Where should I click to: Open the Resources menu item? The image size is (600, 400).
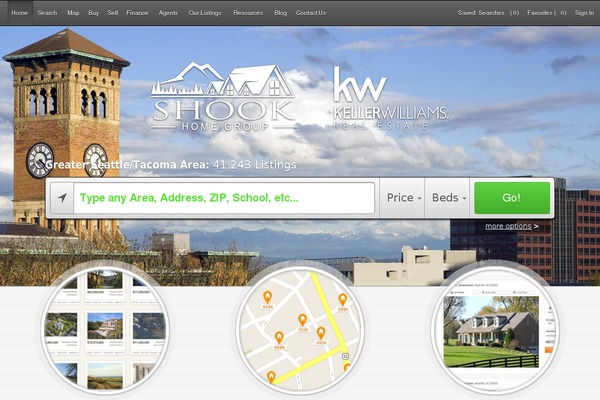pyautogui.click(x=248, y=13)
